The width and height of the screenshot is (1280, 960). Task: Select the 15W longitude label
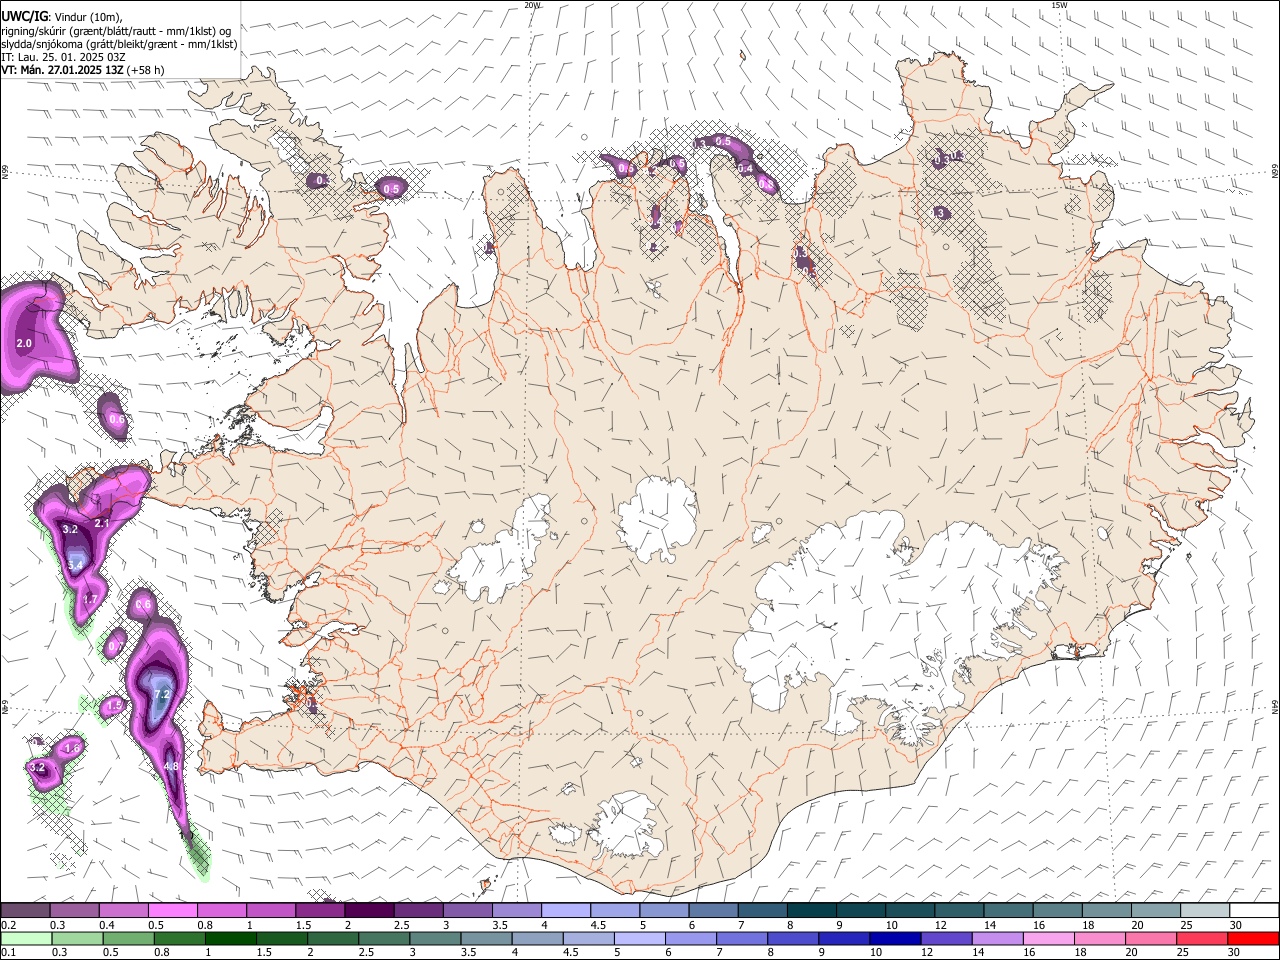point(1059,5)
